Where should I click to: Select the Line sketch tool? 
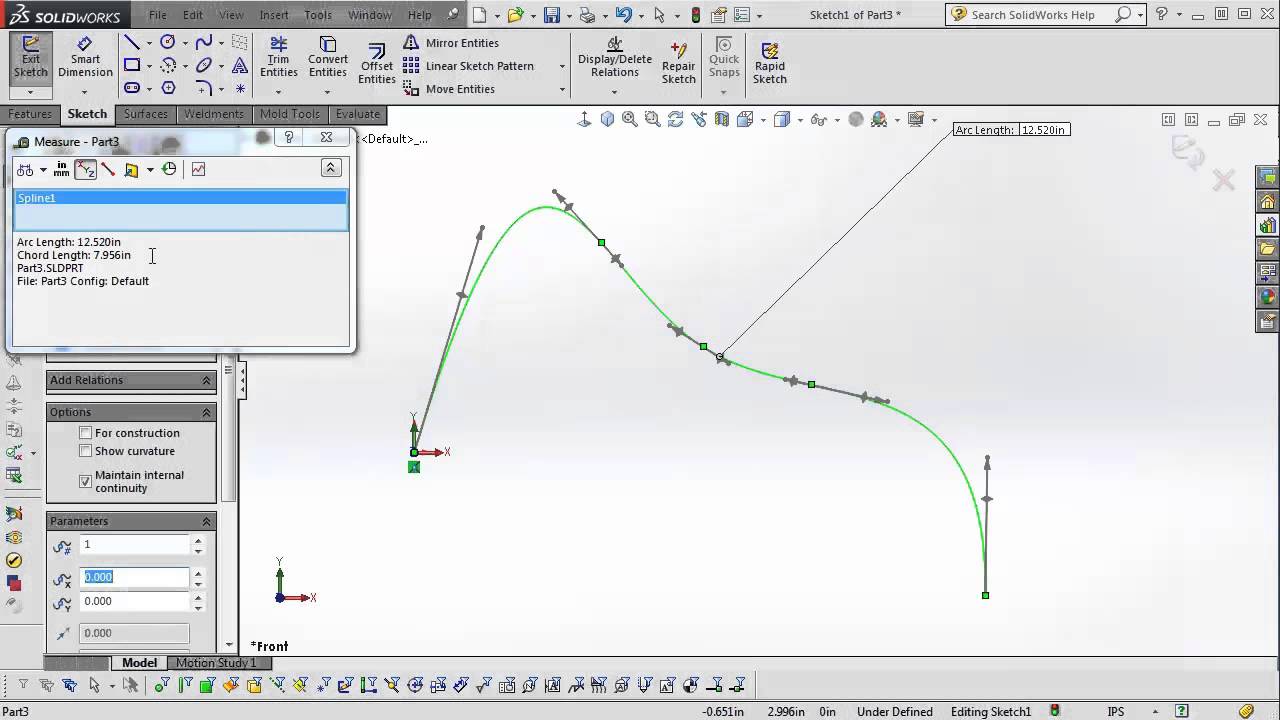pos(131,42)
